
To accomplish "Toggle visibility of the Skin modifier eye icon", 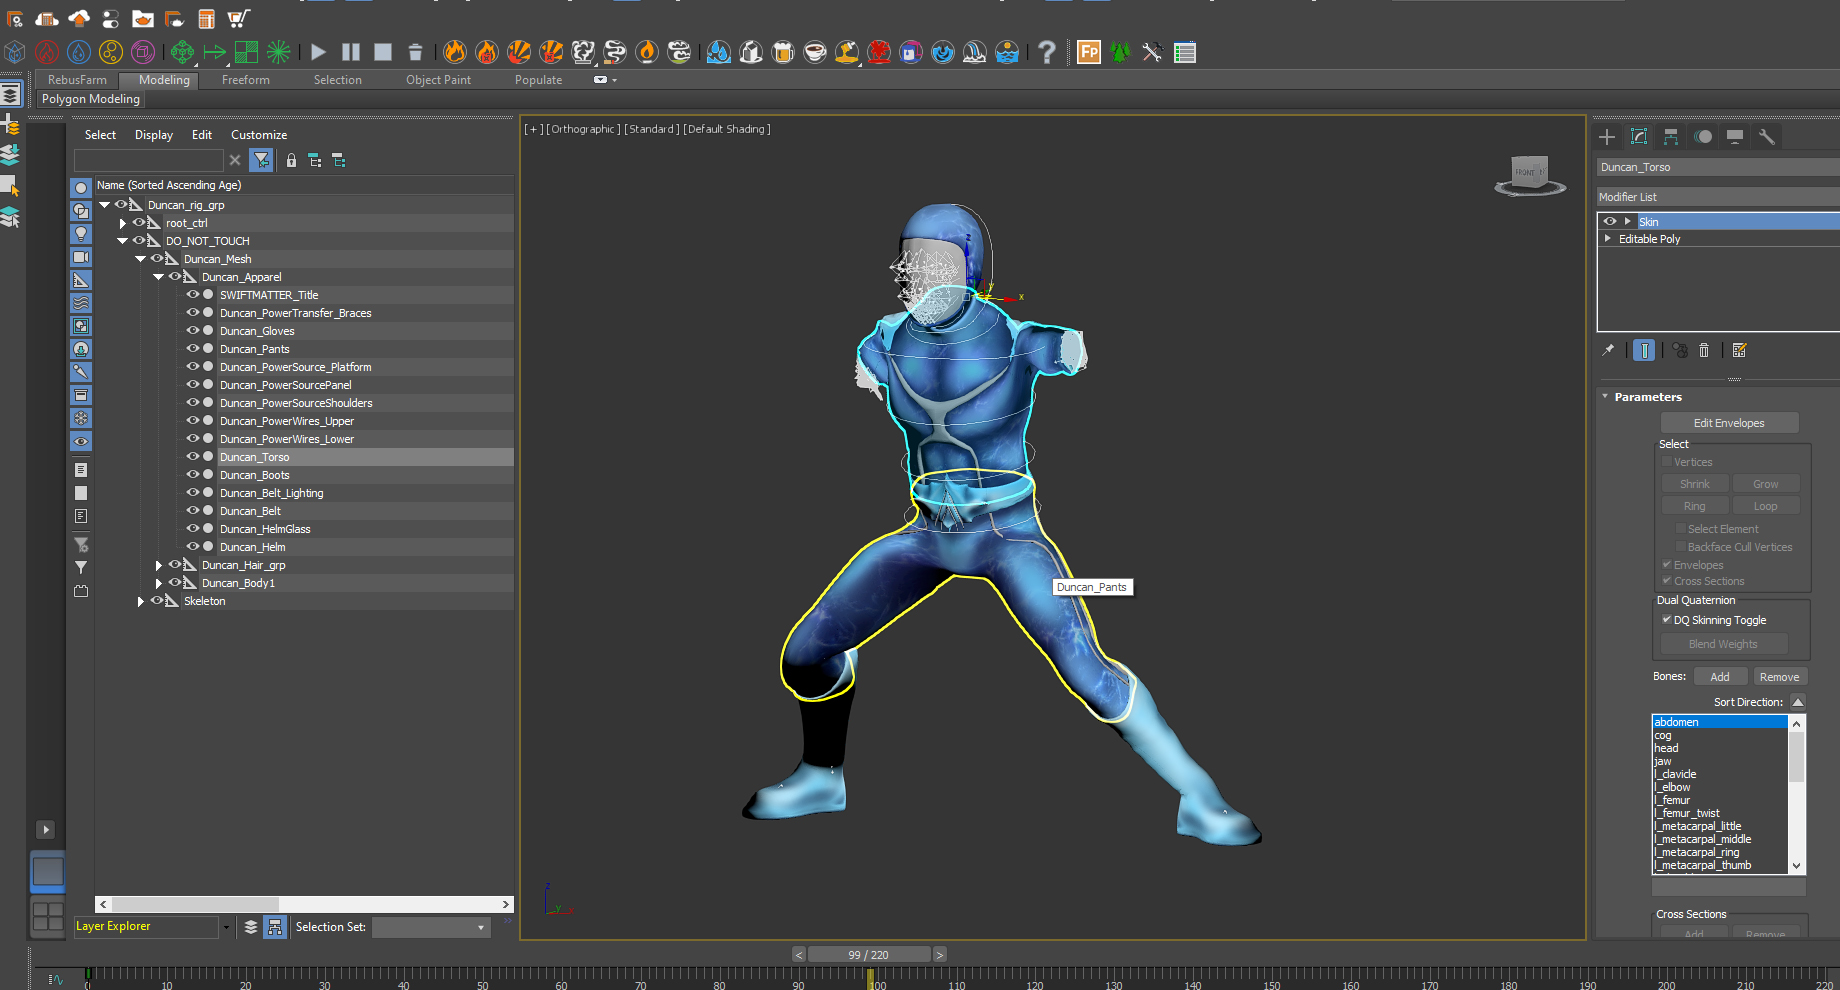I will (1610, 221).
